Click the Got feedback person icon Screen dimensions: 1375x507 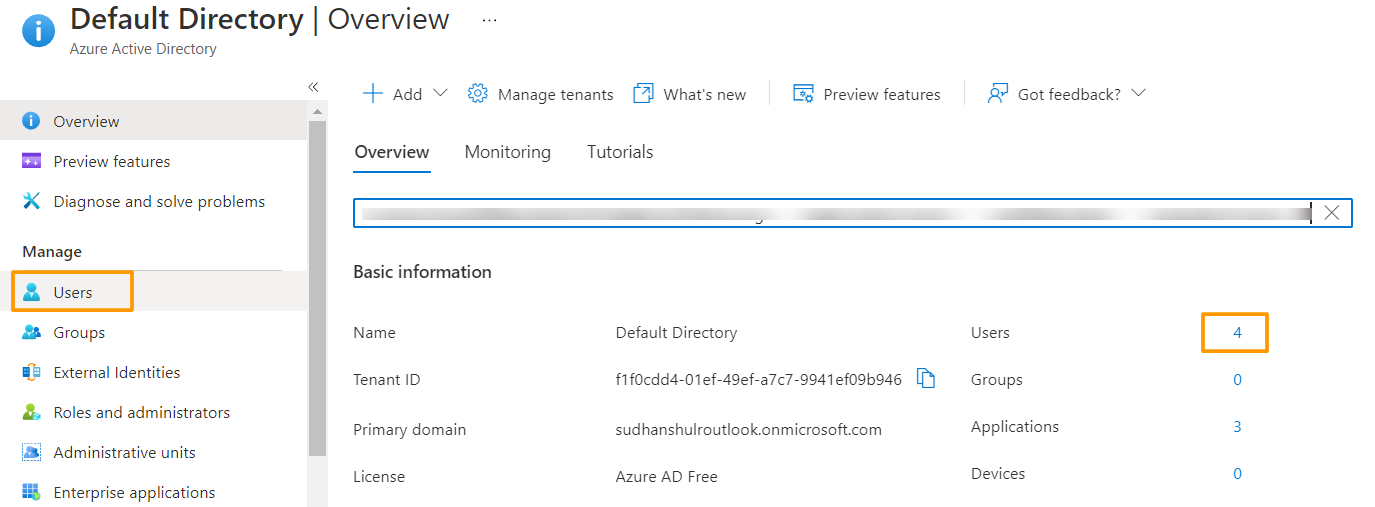pyautogui.click(x=997, y=93)
